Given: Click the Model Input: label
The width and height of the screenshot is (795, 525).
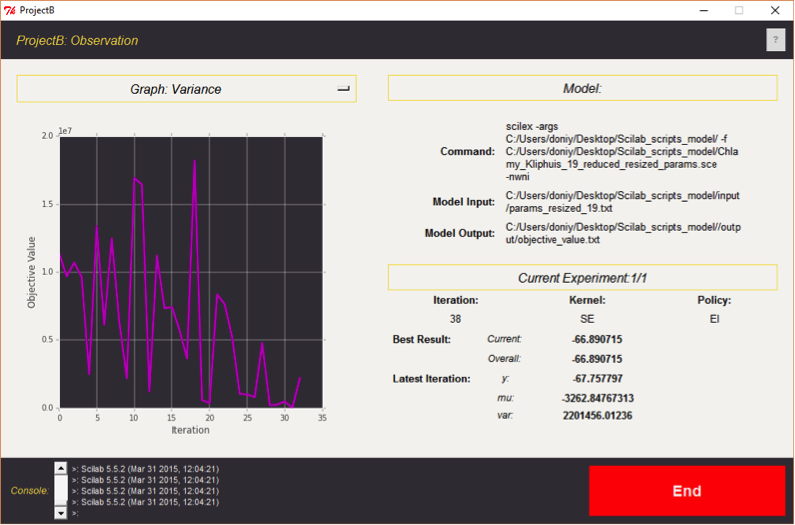Looking at the screenshot, I should pos(463,202).
